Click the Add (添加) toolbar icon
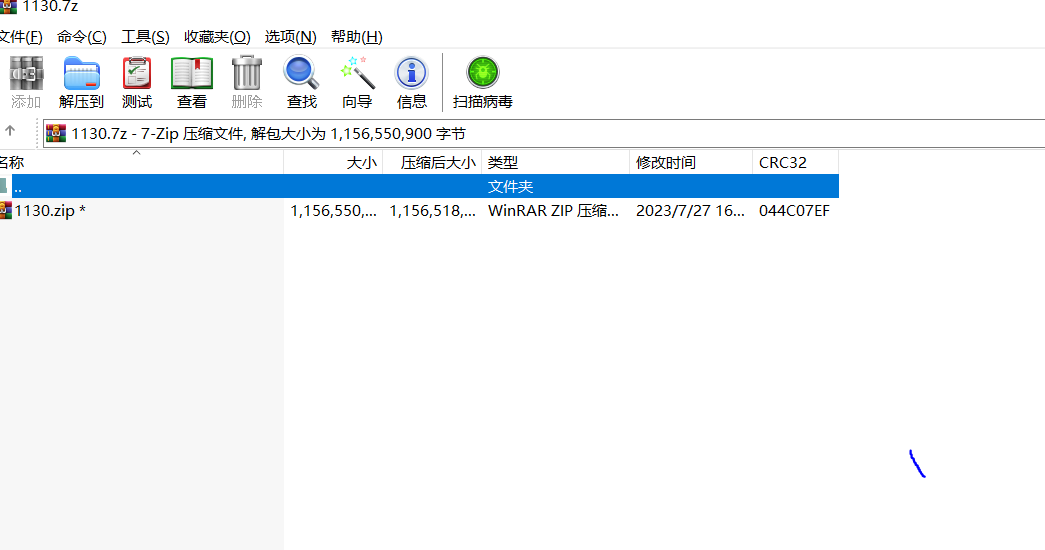This screenshot has width=1045, height=550. 25,82
